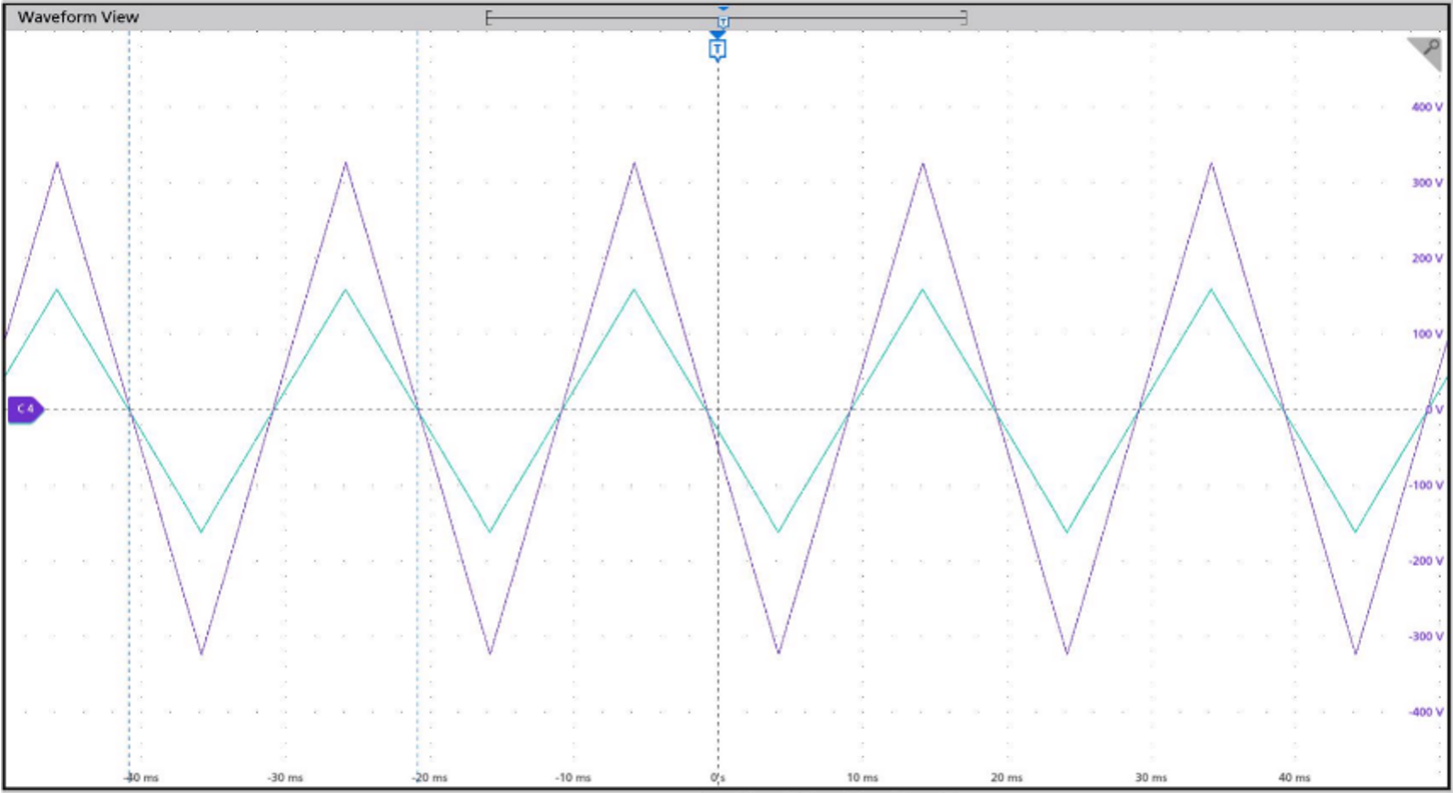
Task: Click the left bracket of record overview bar
Action: coord(489,17)
